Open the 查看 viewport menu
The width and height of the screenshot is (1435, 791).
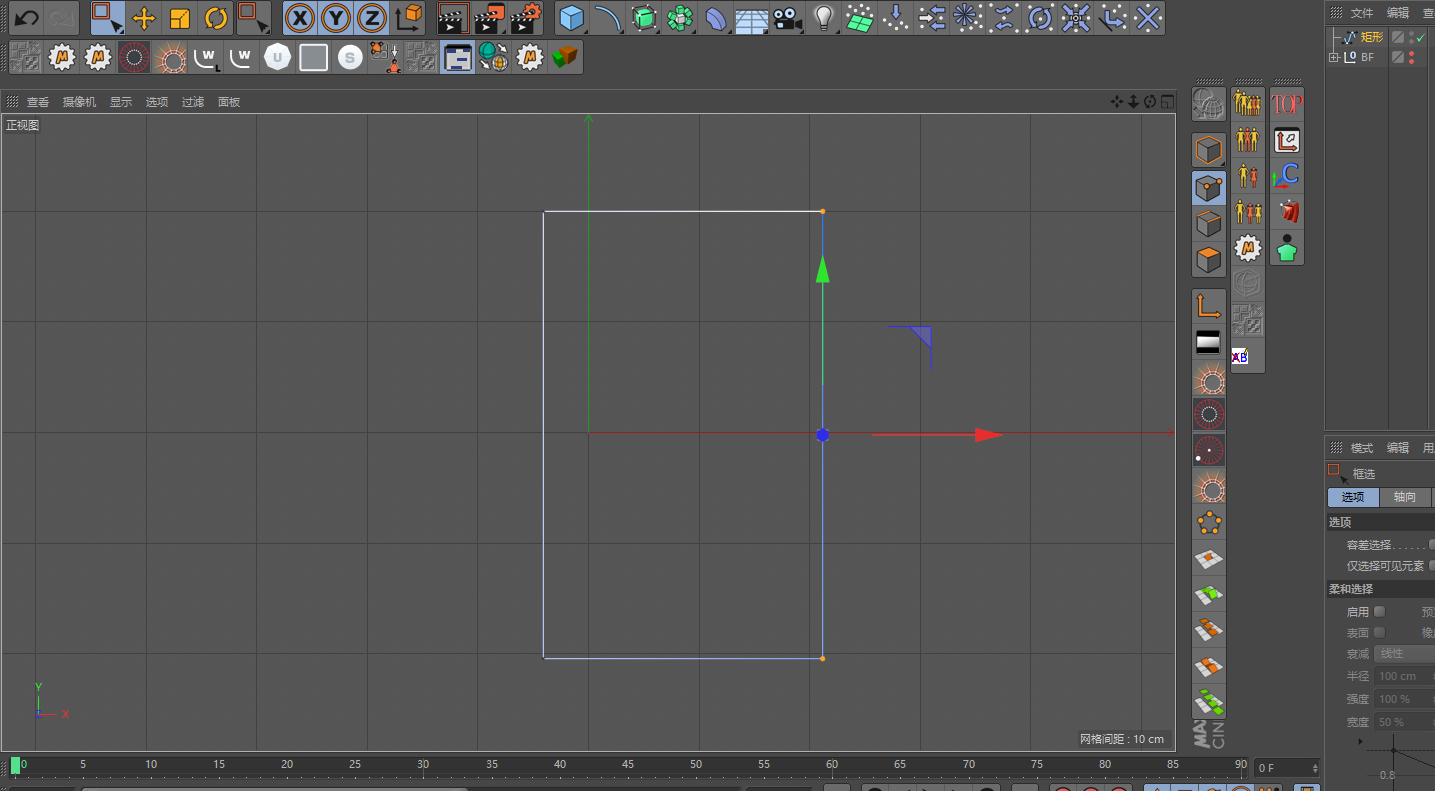[x=38, y=102]
